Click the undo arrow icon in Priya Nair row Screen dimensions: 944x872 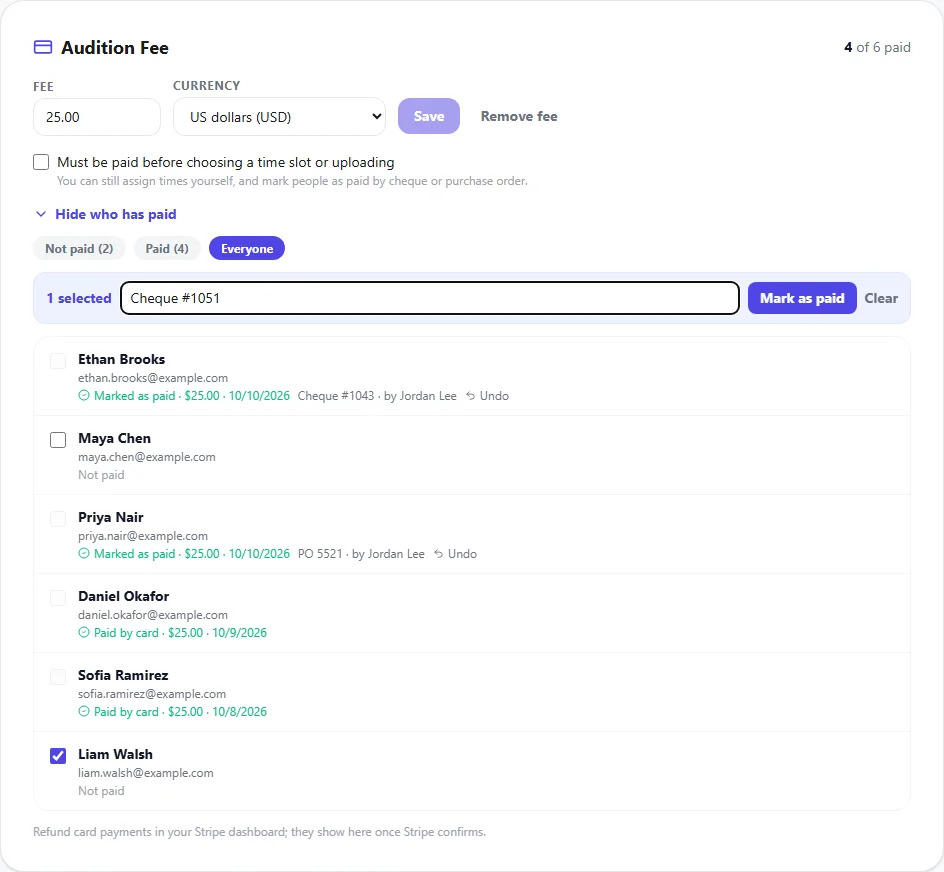[x=439, y=553]
